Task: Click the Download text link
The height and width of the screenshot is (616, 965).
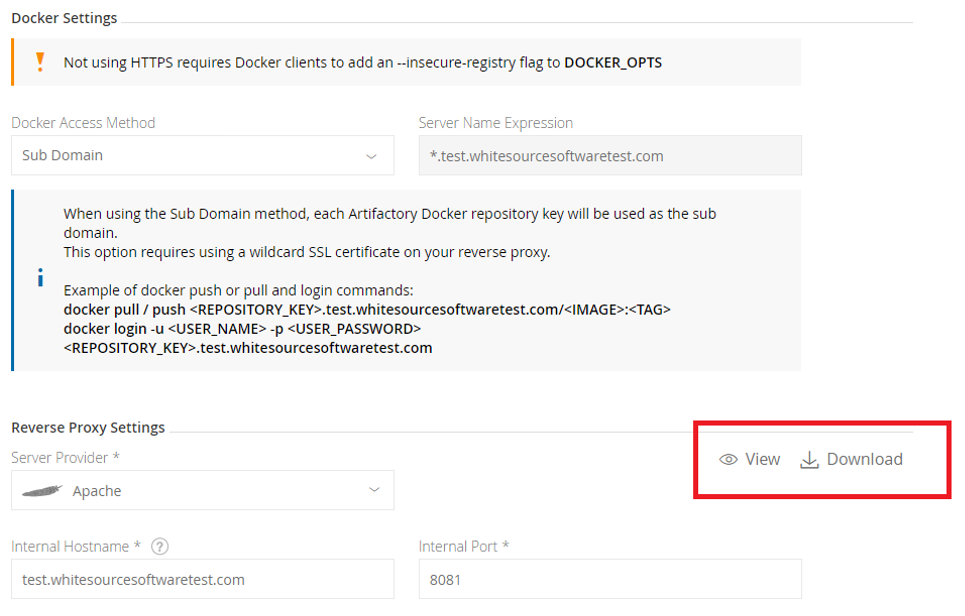Action: click(x=864, y=460)
